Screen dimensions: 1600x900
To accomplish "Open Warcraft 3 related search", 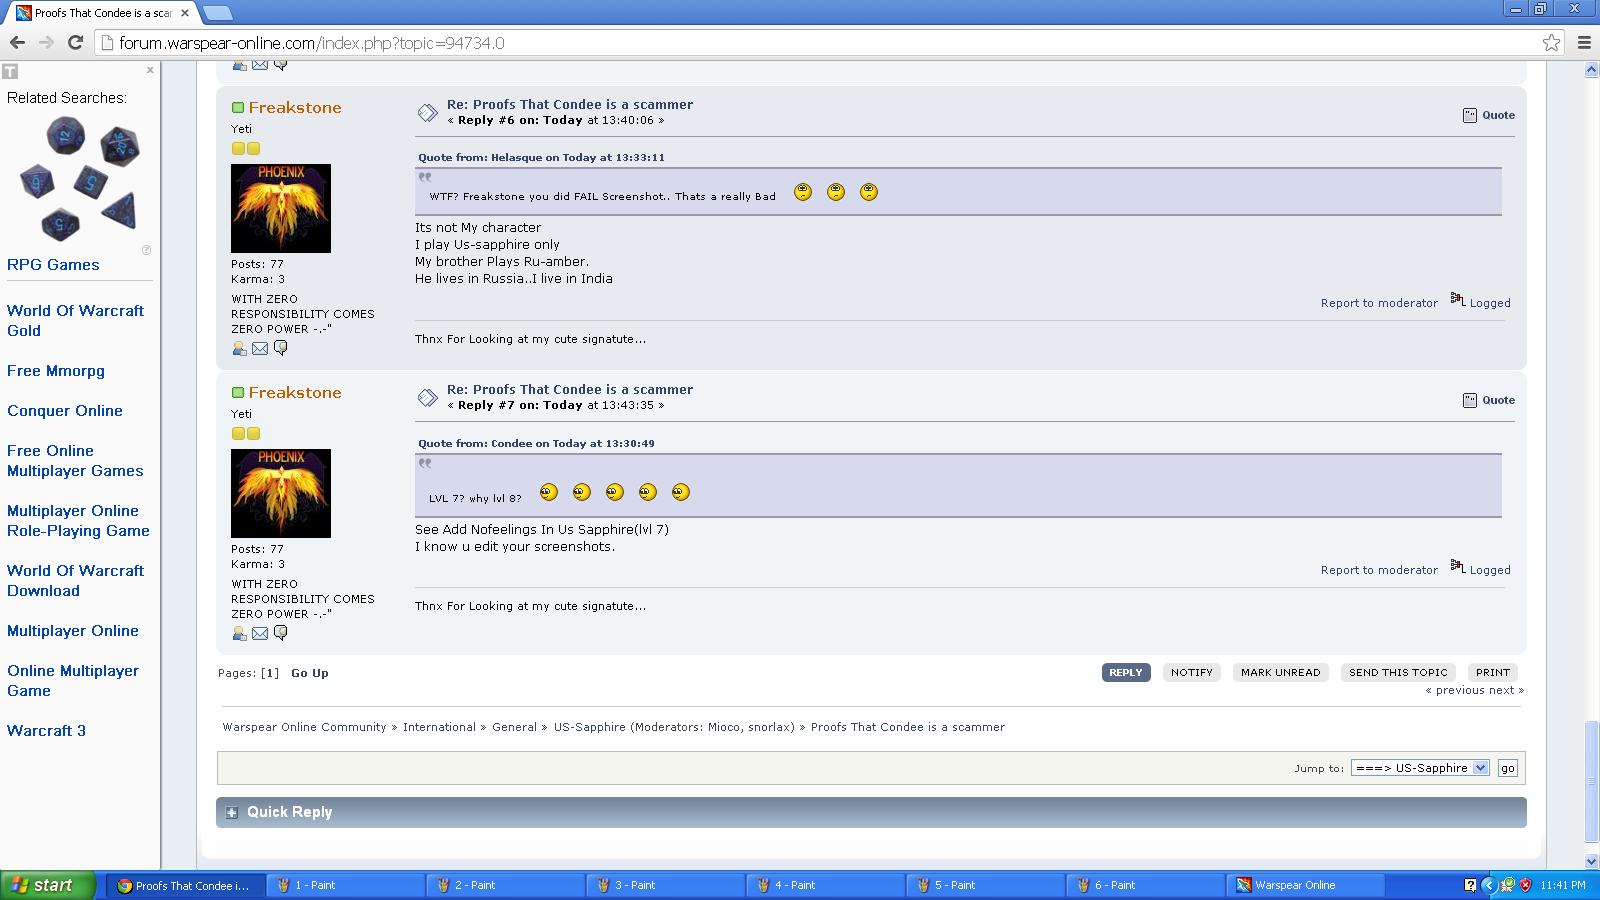I will point(46,731).
